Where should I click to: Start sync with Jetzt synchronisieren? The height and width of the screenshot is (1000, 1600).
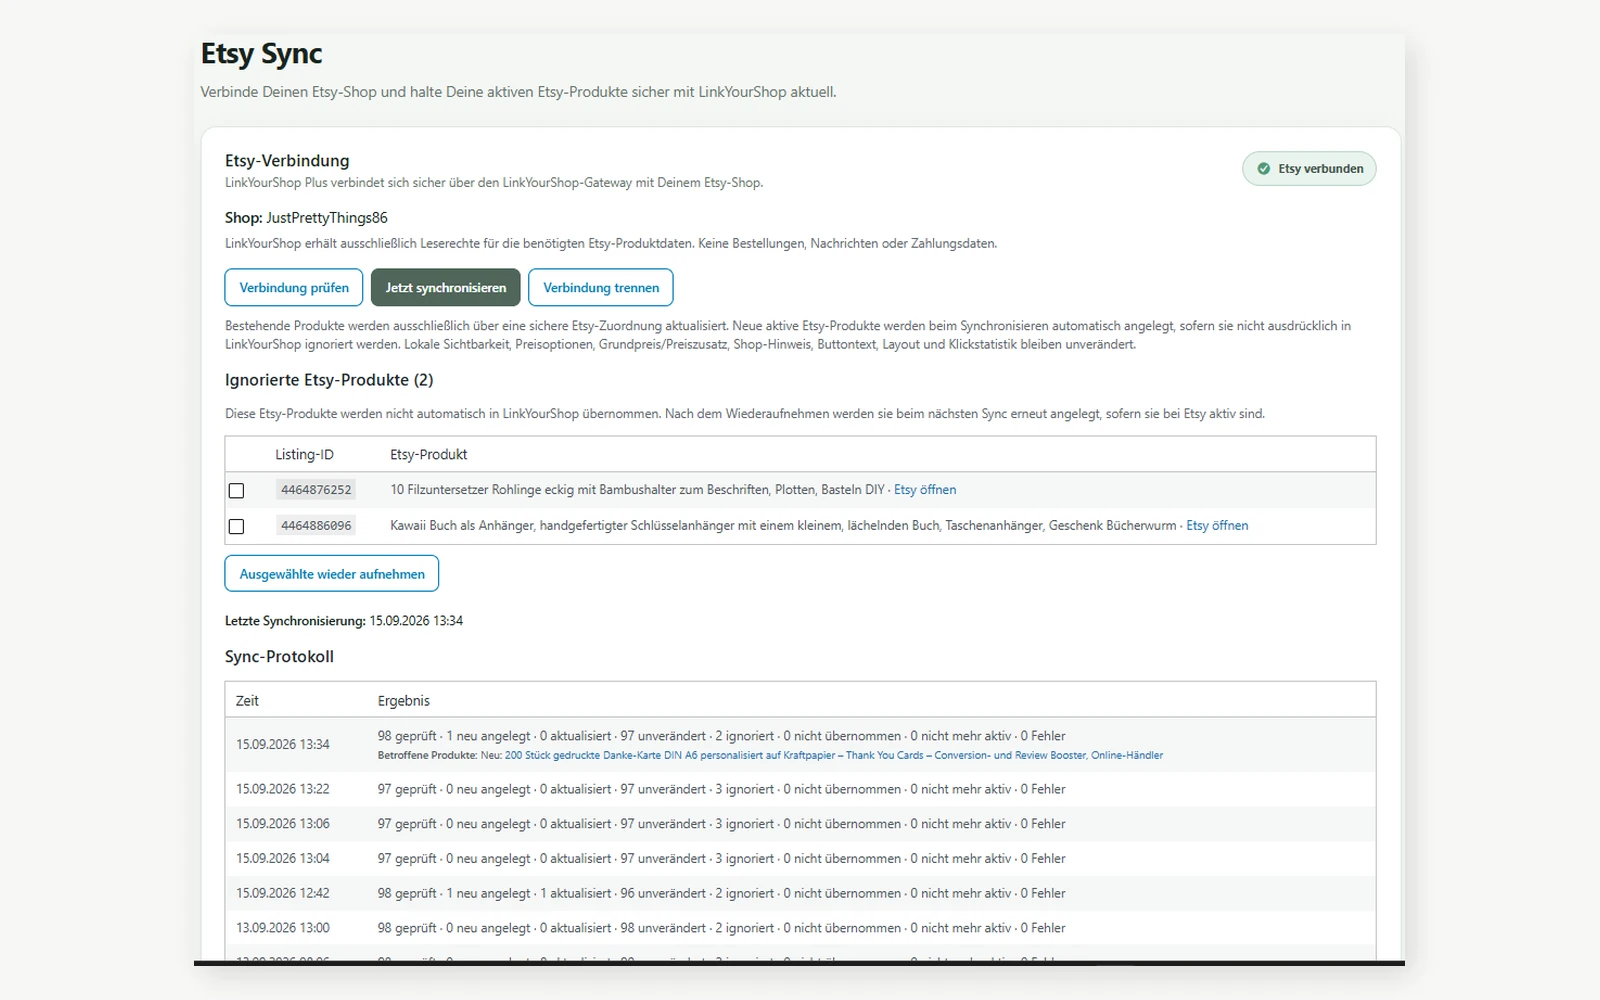point(446,287)
